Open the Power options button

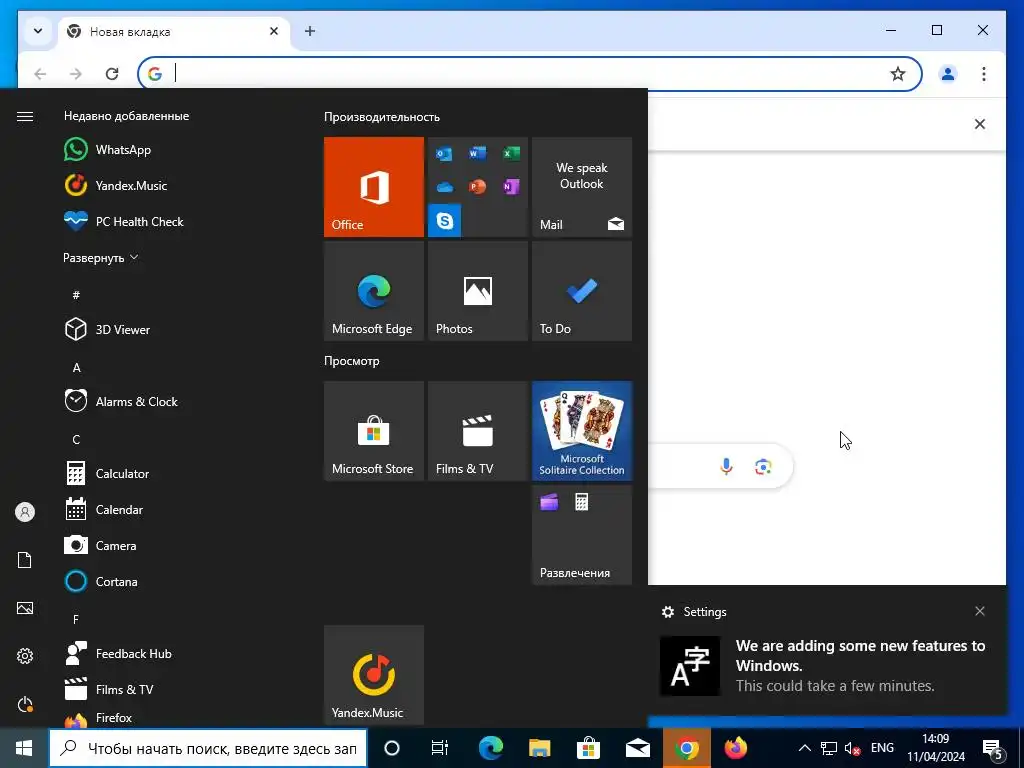tap(25, 704)
